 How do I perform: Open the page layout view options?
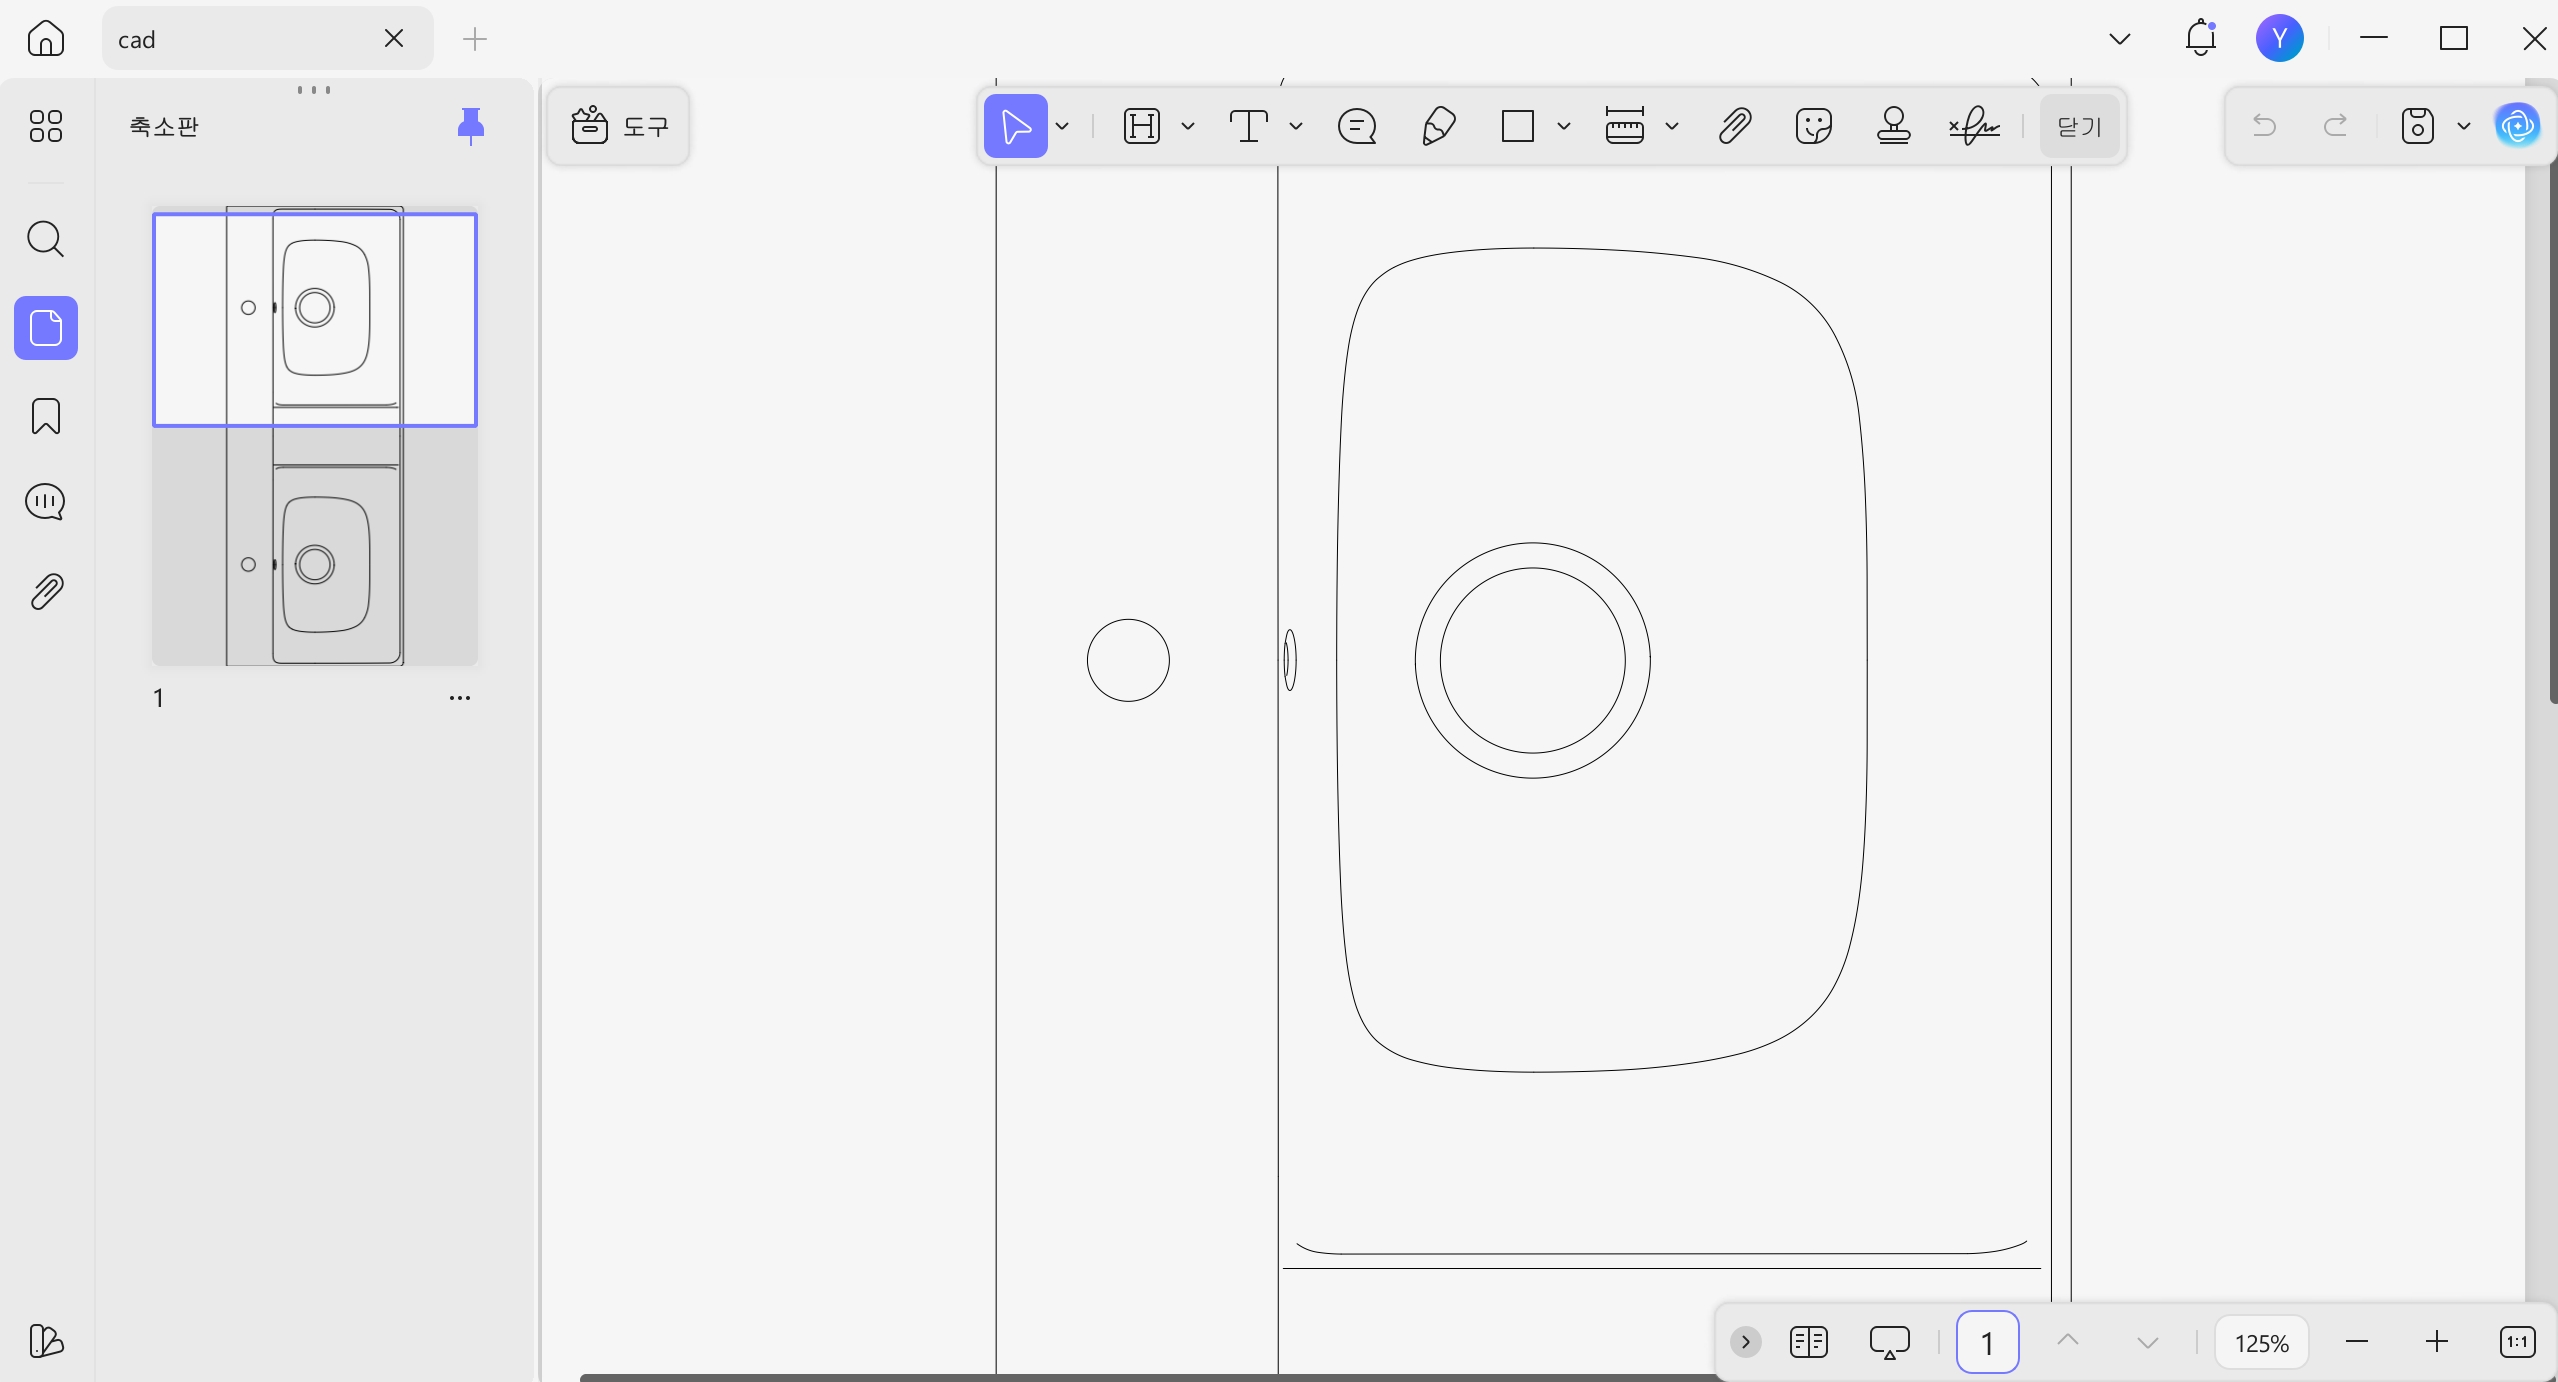tap(1809, 1342)
